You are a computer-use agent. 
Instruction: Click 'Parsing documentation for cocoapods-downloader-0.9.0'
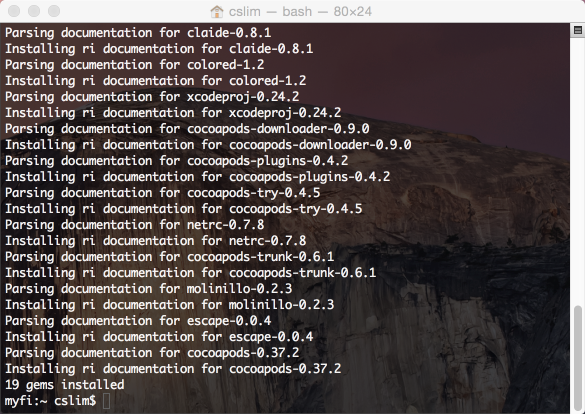[187, 129]
